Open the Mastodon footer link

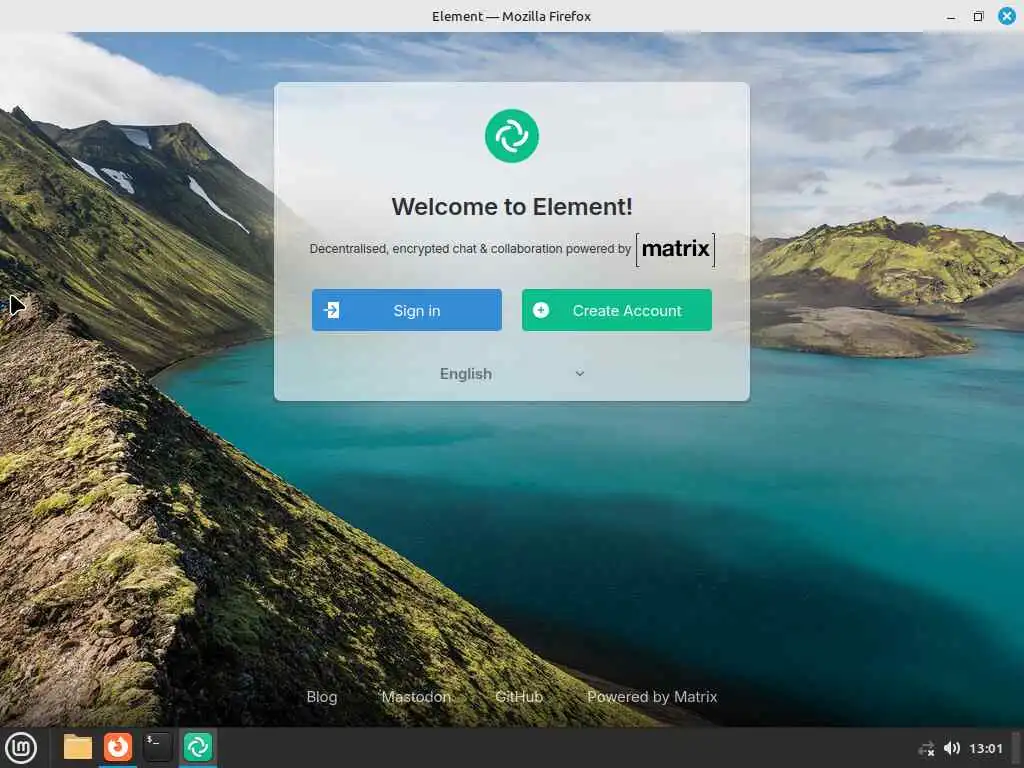click(x=416, y=697)
